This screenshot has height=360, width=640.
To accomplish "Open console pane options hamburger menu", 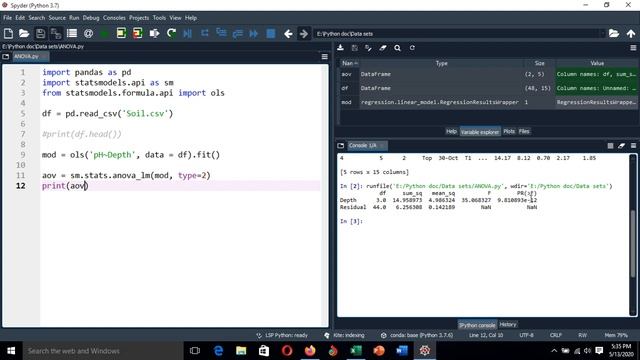I will [633, 146].
